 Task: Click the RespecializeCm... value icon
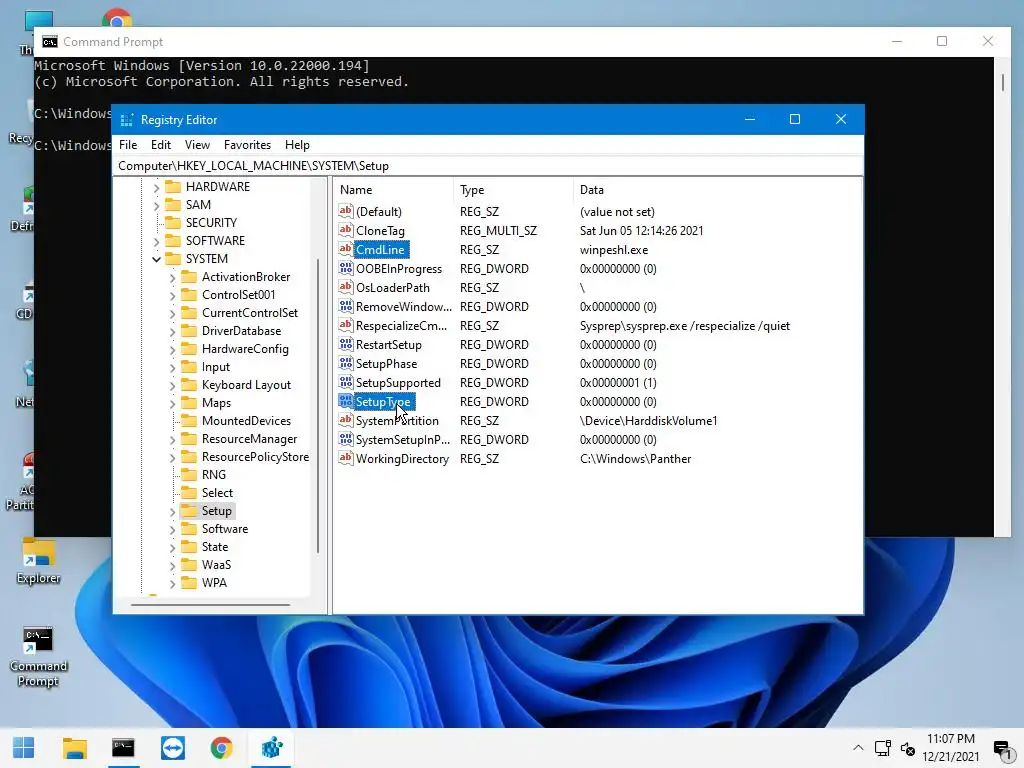345,325
